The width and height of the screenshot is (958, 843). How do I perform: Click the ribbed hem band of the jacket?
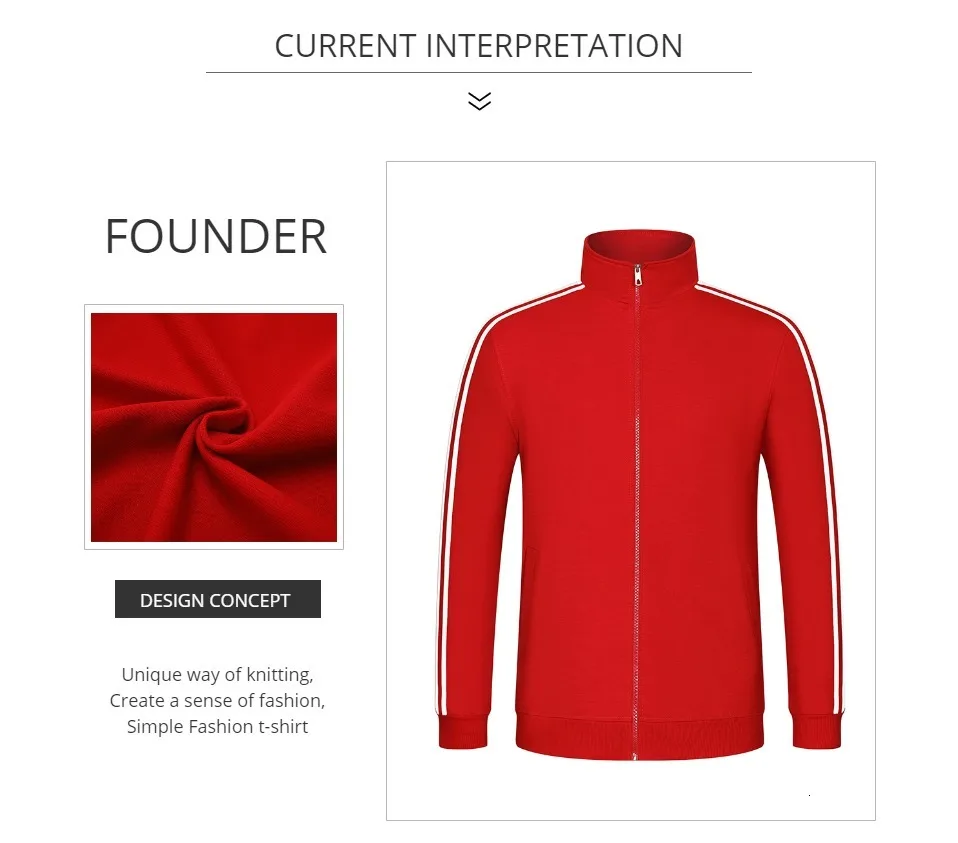pos(640,736)
